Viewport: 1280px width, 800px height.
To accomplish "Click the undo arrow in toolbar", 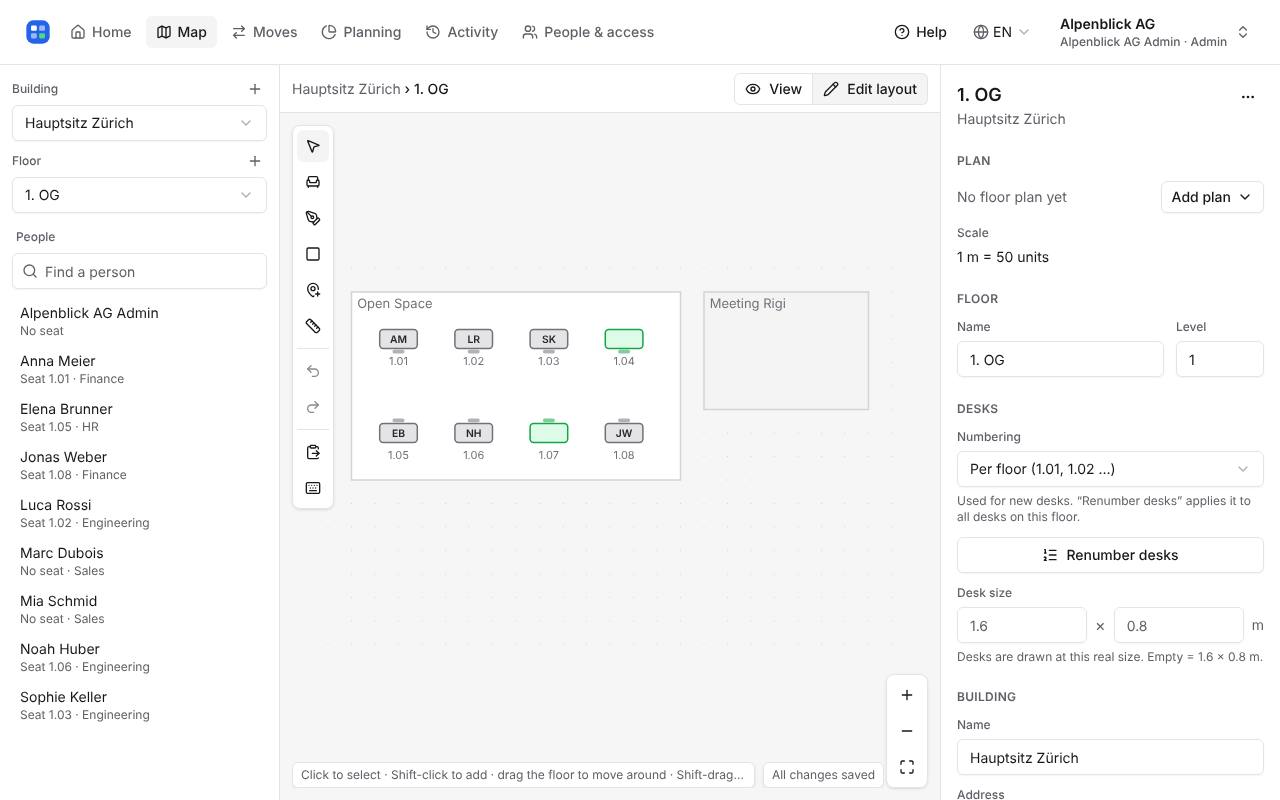I will point(313,371).
